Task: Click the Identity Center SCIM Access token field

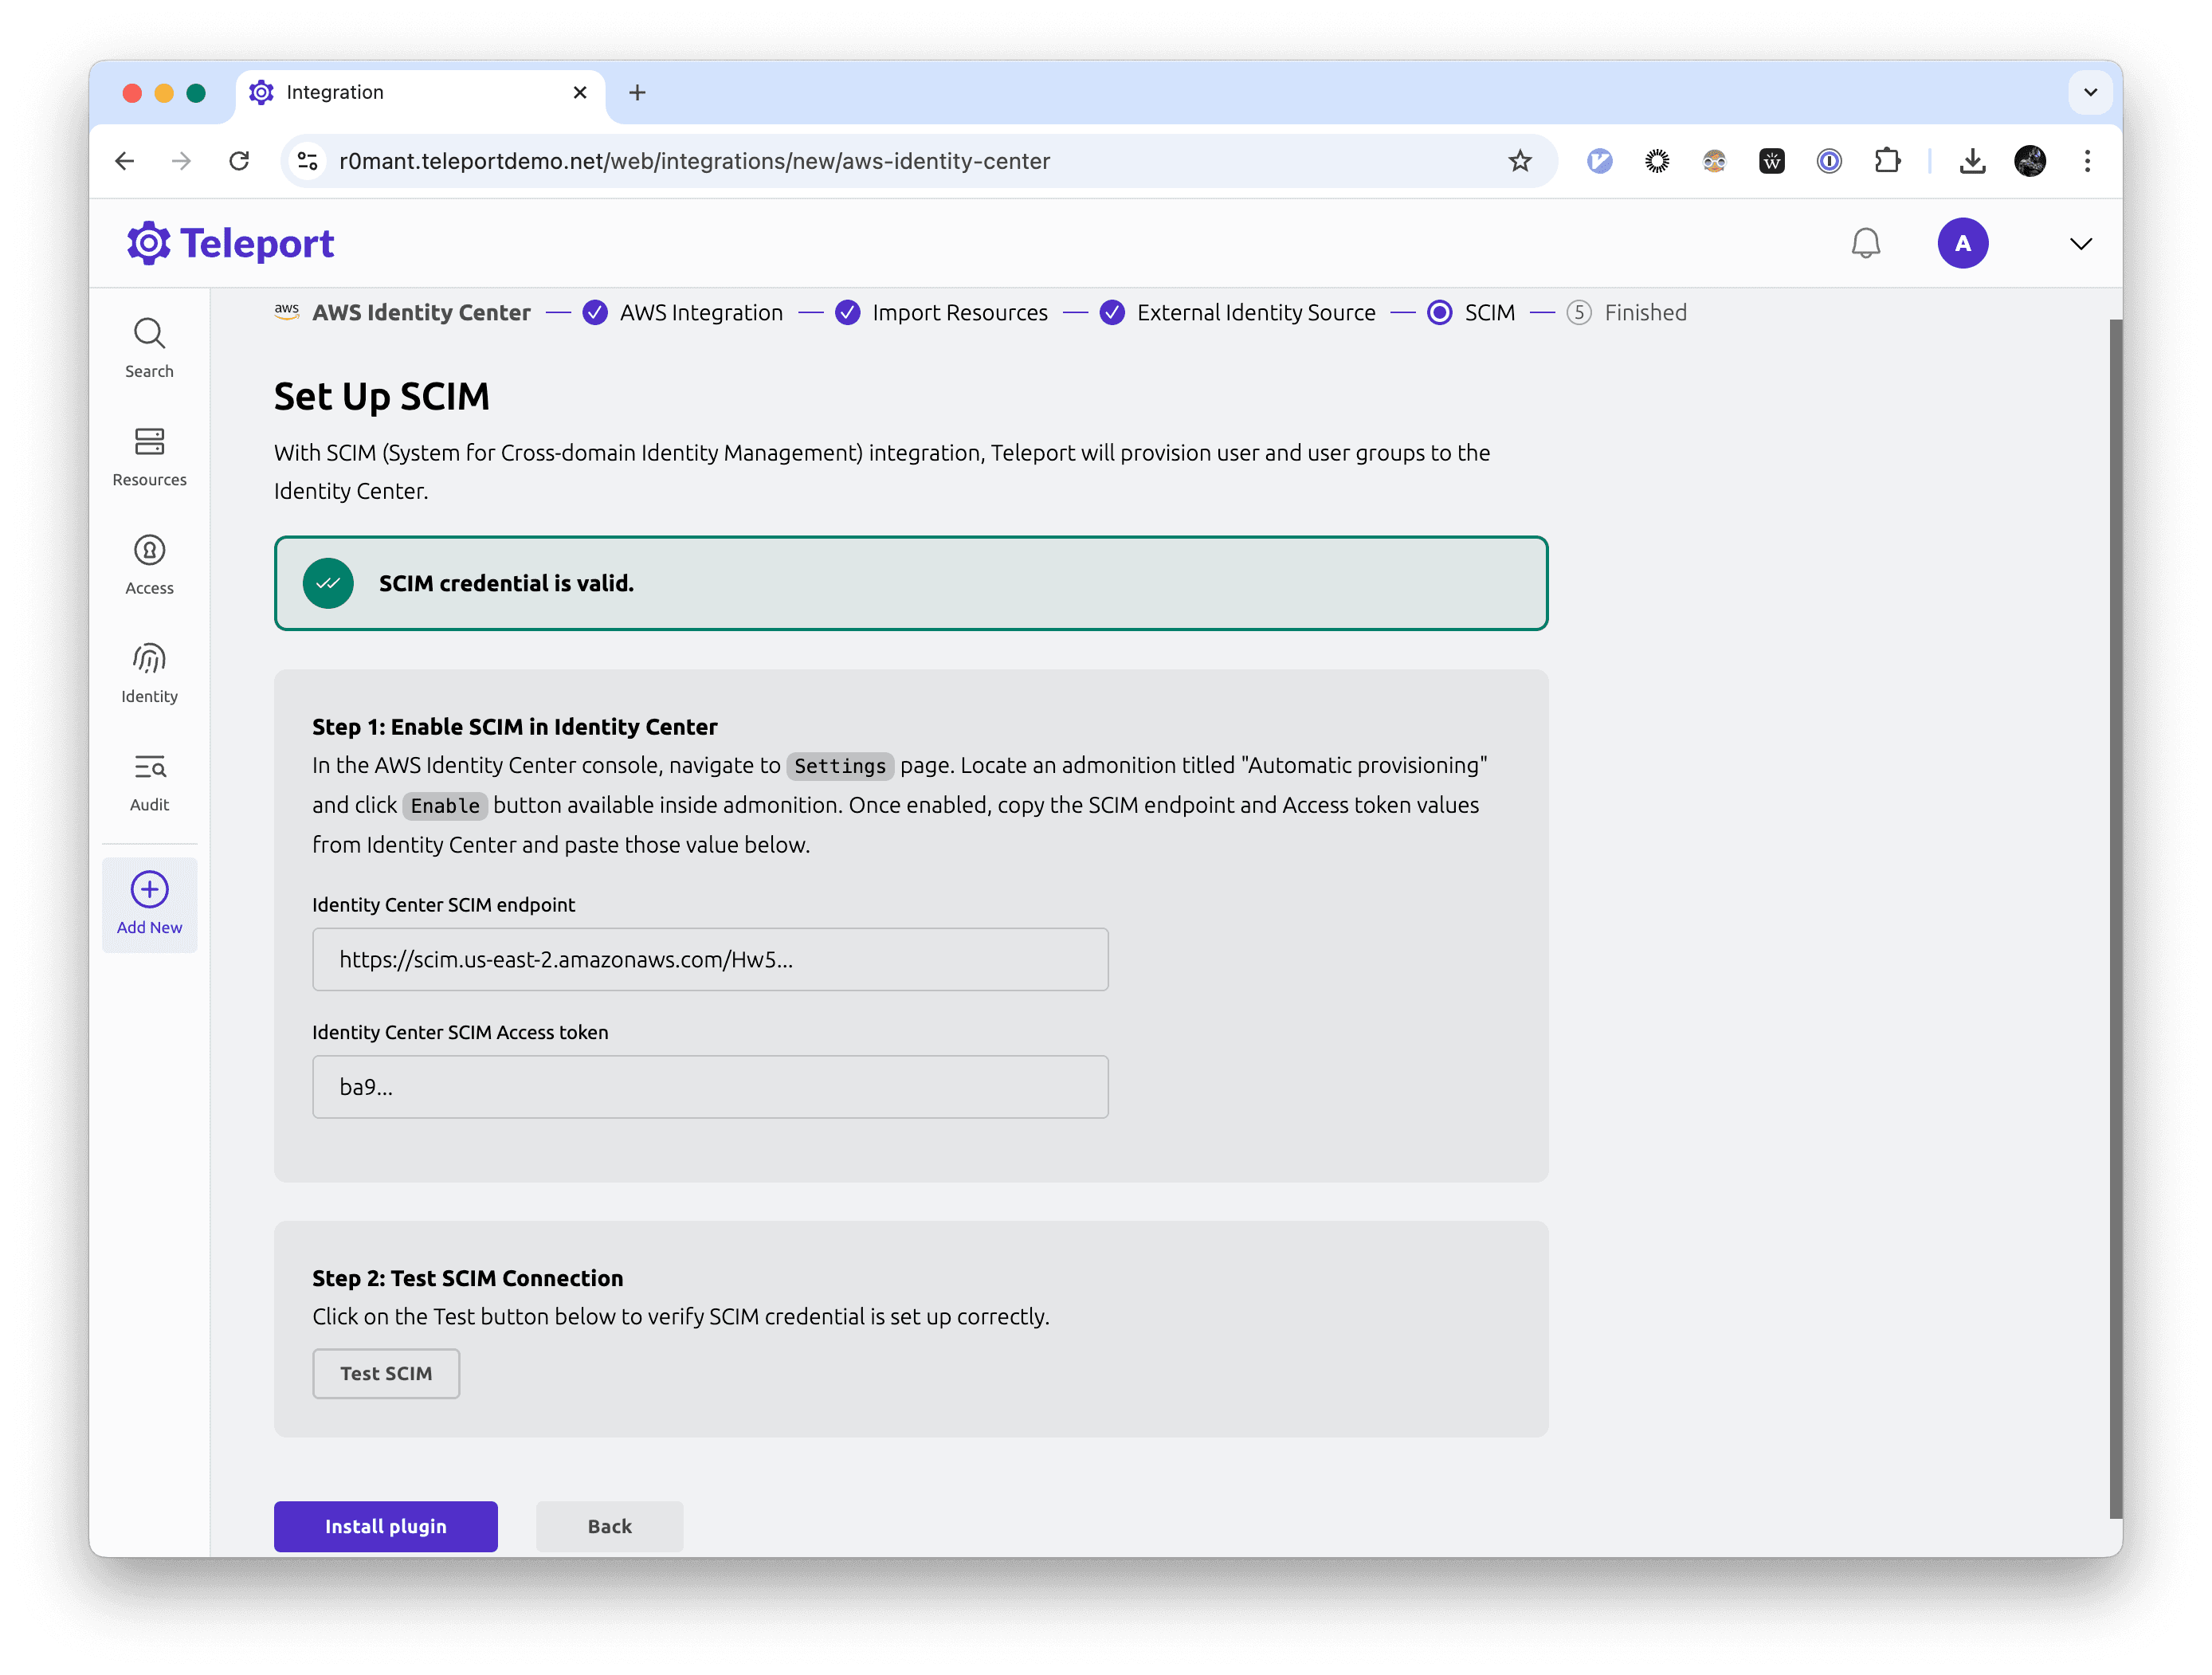Action: coord(711,1085)
